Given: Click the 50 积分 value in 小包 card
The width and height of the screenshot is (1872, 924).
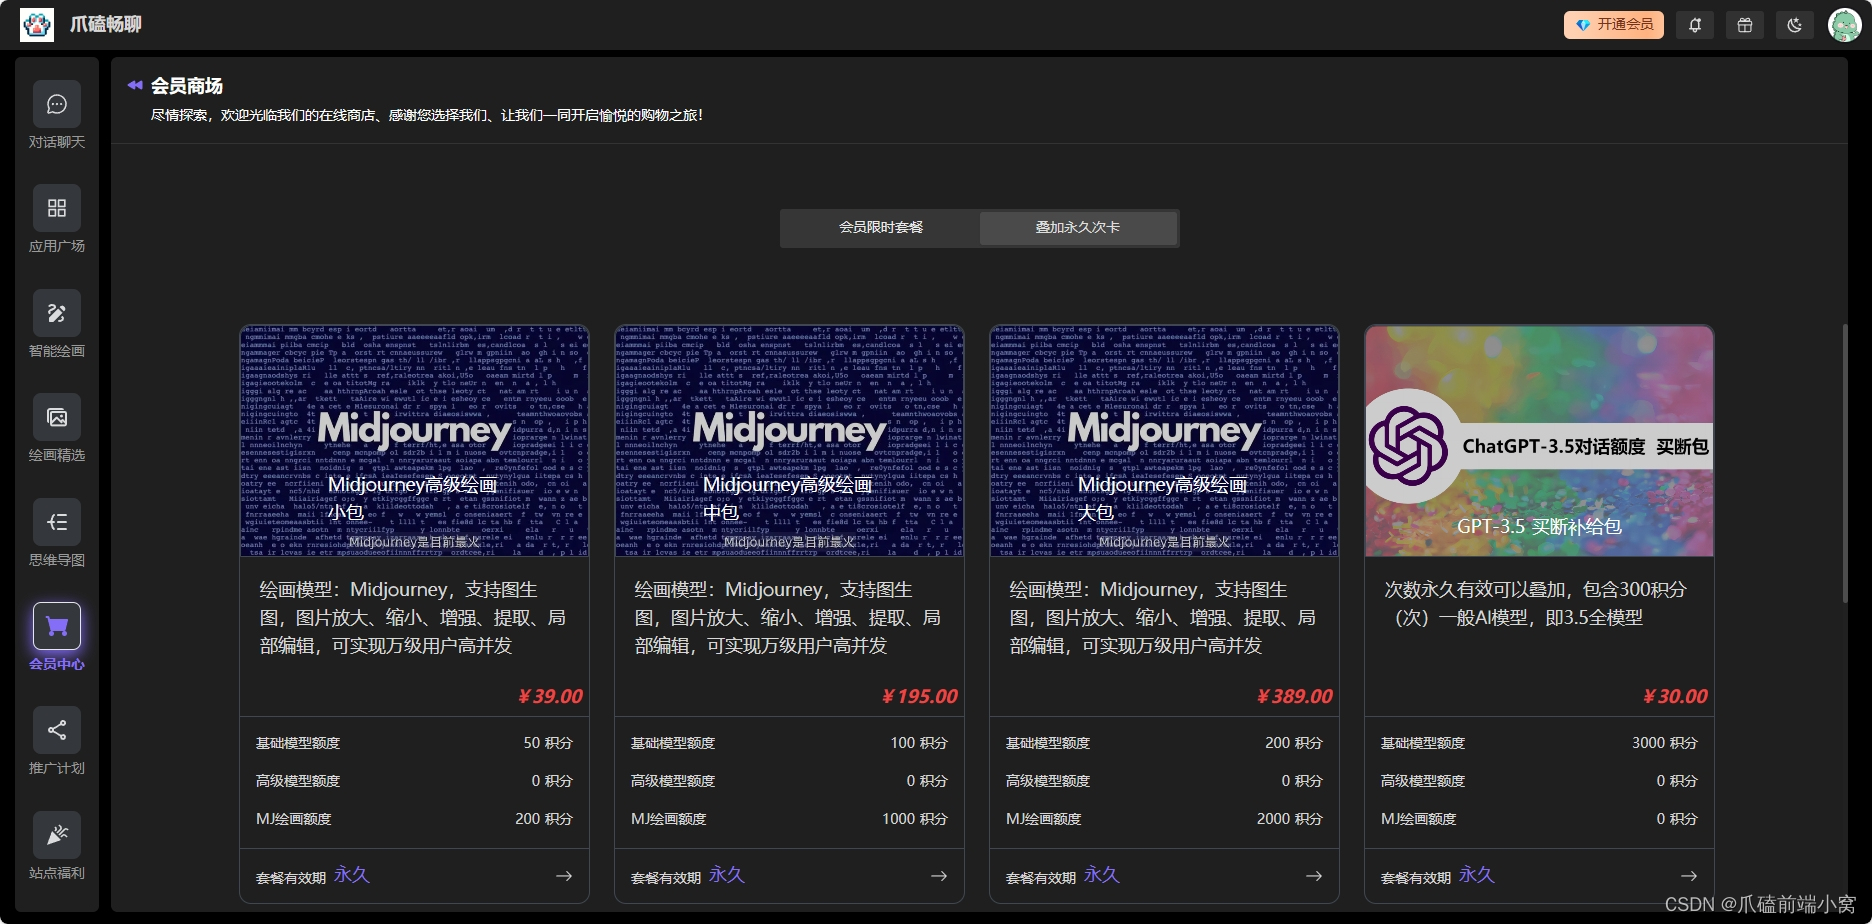Looking at the screenshot, I should pyautogui.click(x=548, y=743).
